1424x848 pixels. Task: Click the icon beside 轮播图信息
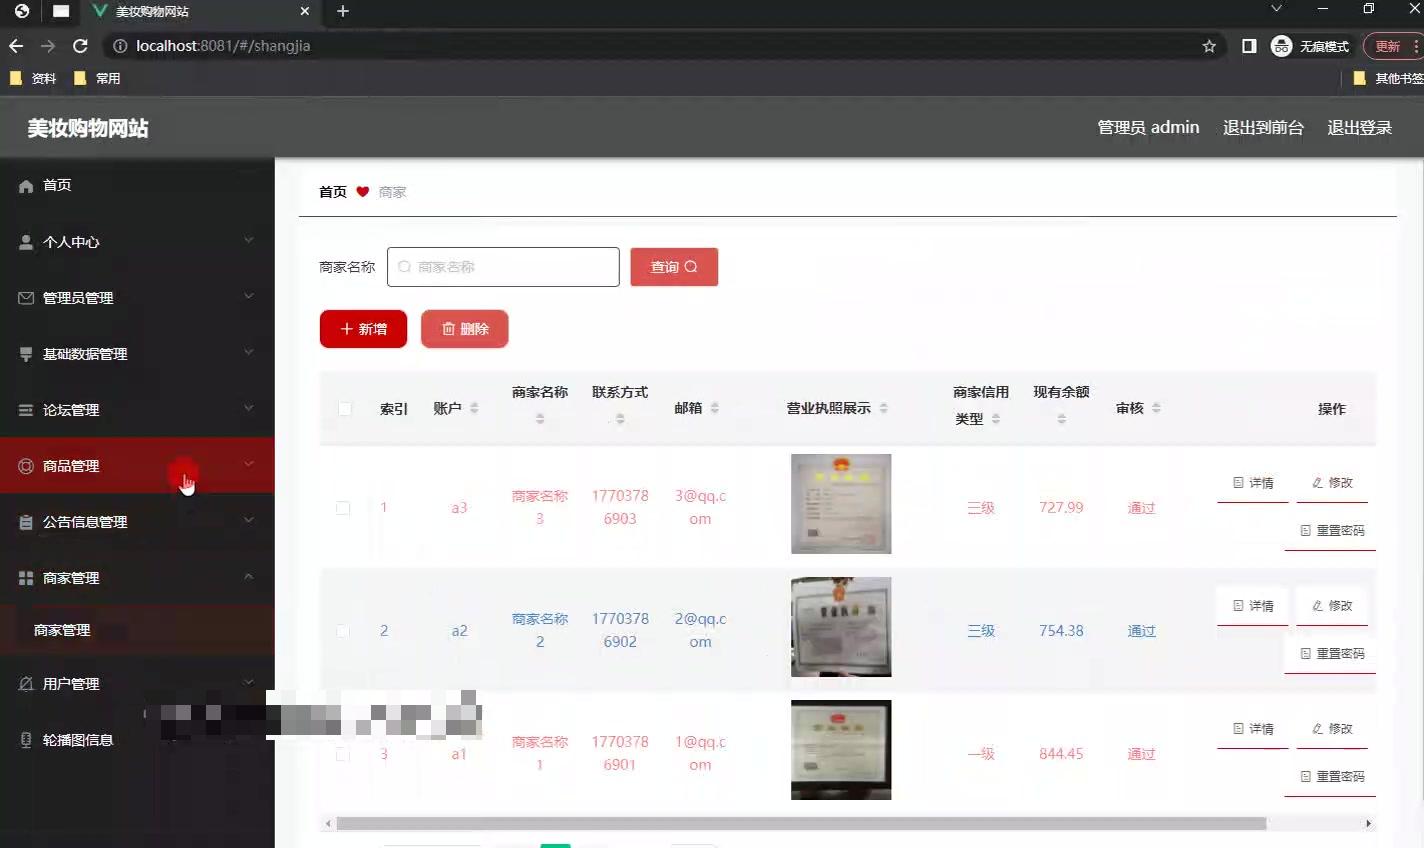[x=26, y=740]
